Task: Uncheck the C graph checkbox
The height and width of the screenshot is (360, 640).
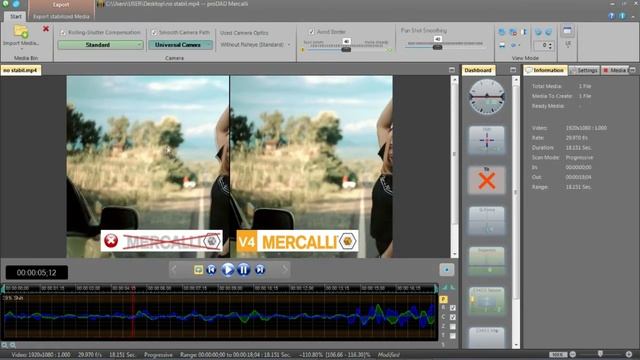Action: pos(453,317)
